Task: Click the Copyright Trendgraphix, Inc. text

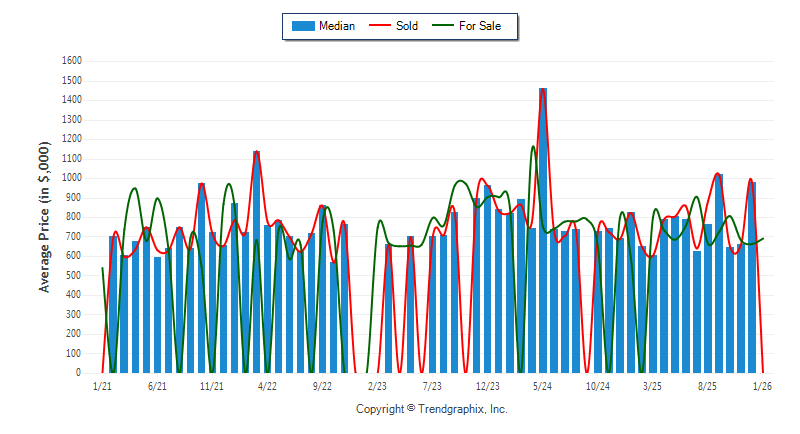Action: [x=432, y=409]
